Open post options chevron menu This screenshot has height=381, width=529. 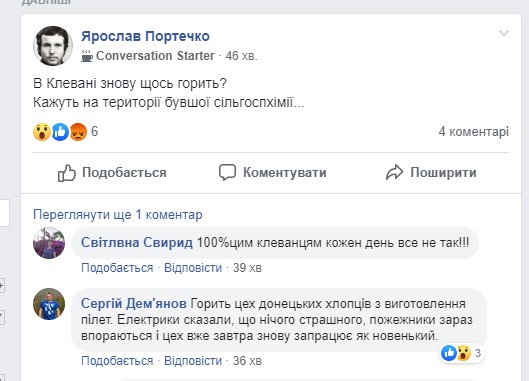point(504,33)
